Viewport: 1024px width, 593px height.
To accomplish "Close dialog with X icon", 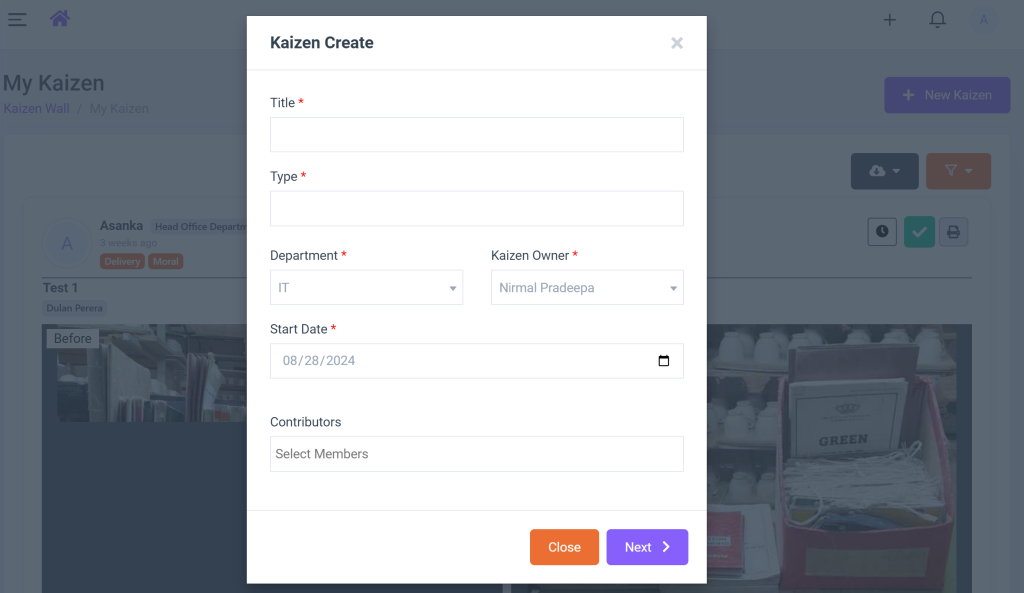I will [677, 43].
